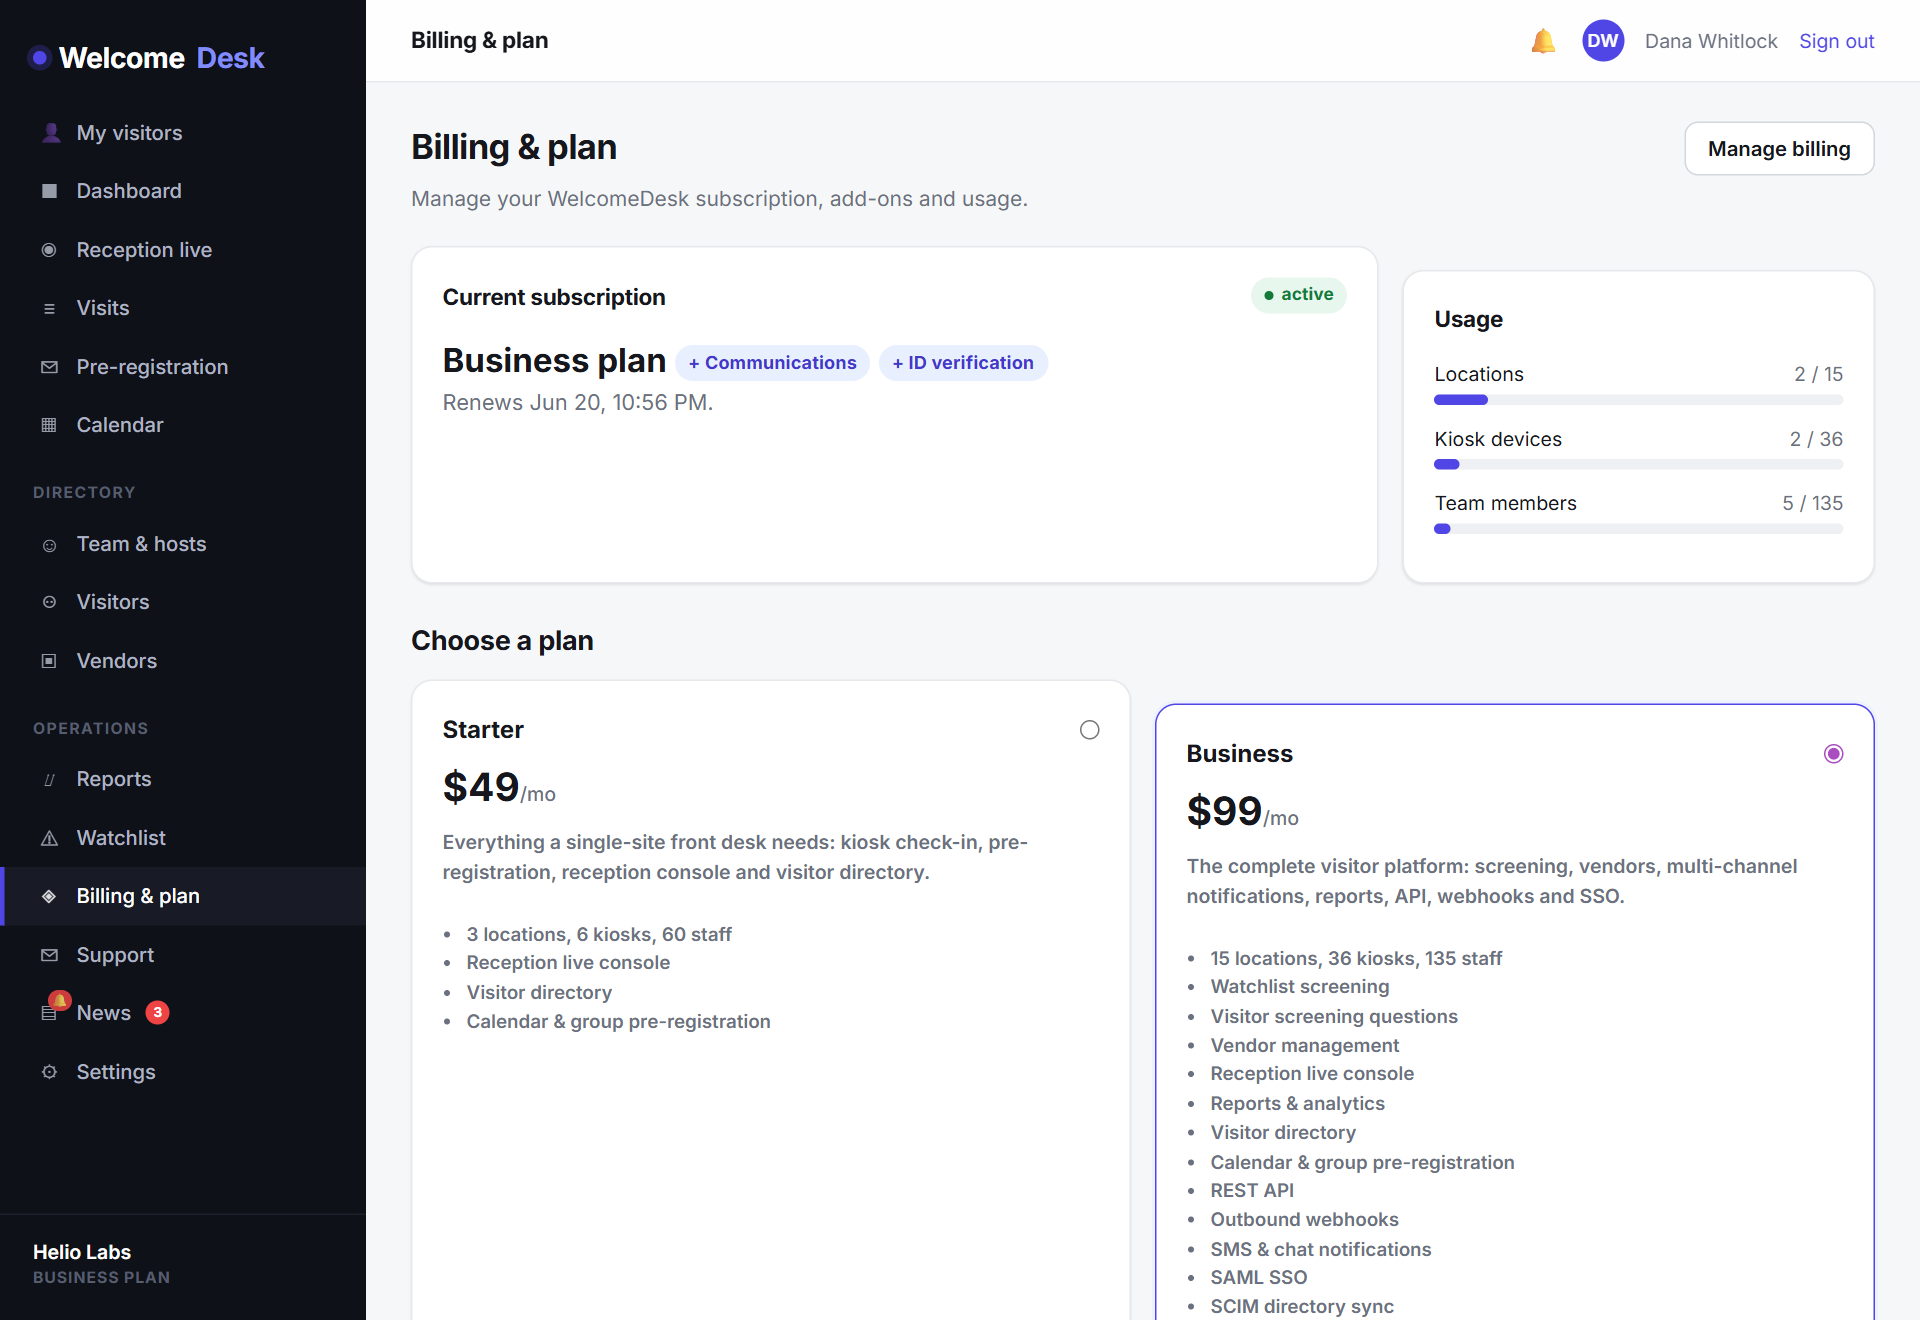
Task: Open My visitors page
Action: click(x=183, y=133)
